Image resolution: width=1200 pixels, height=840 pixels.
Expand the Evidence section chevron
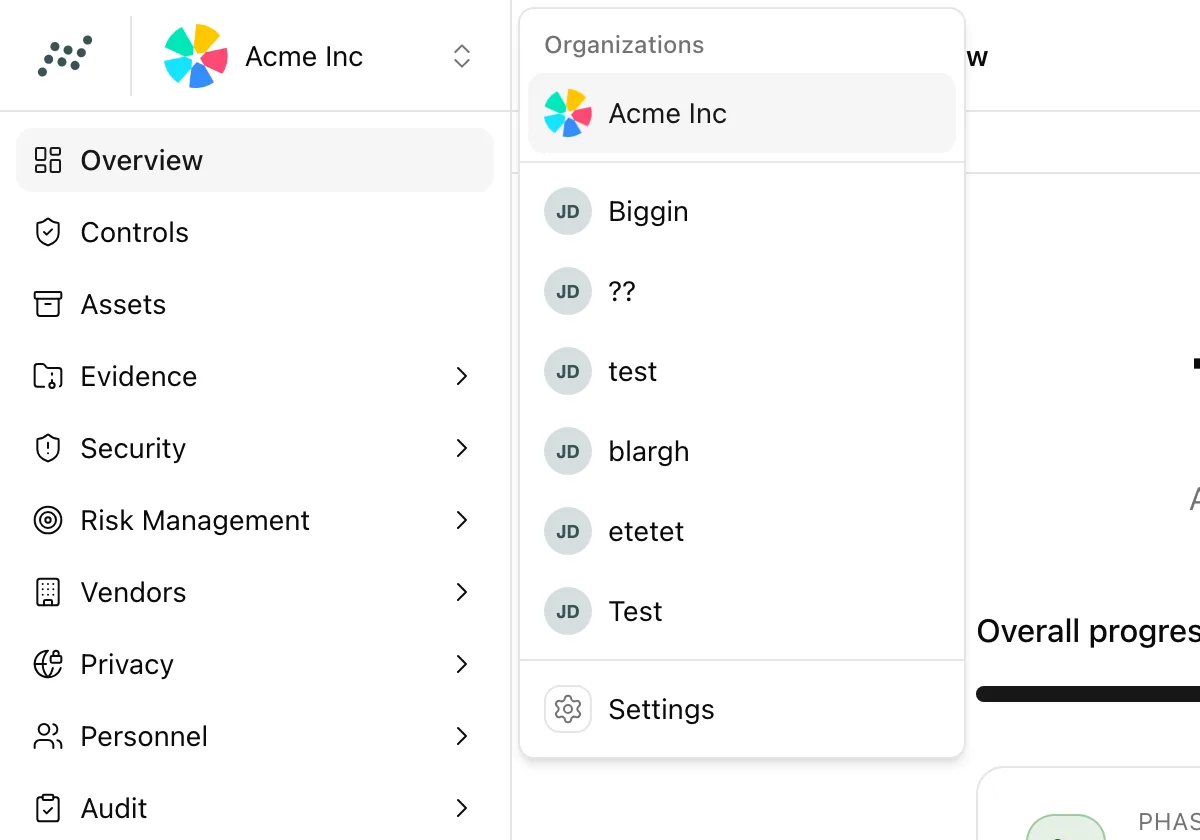pos(462,376)
